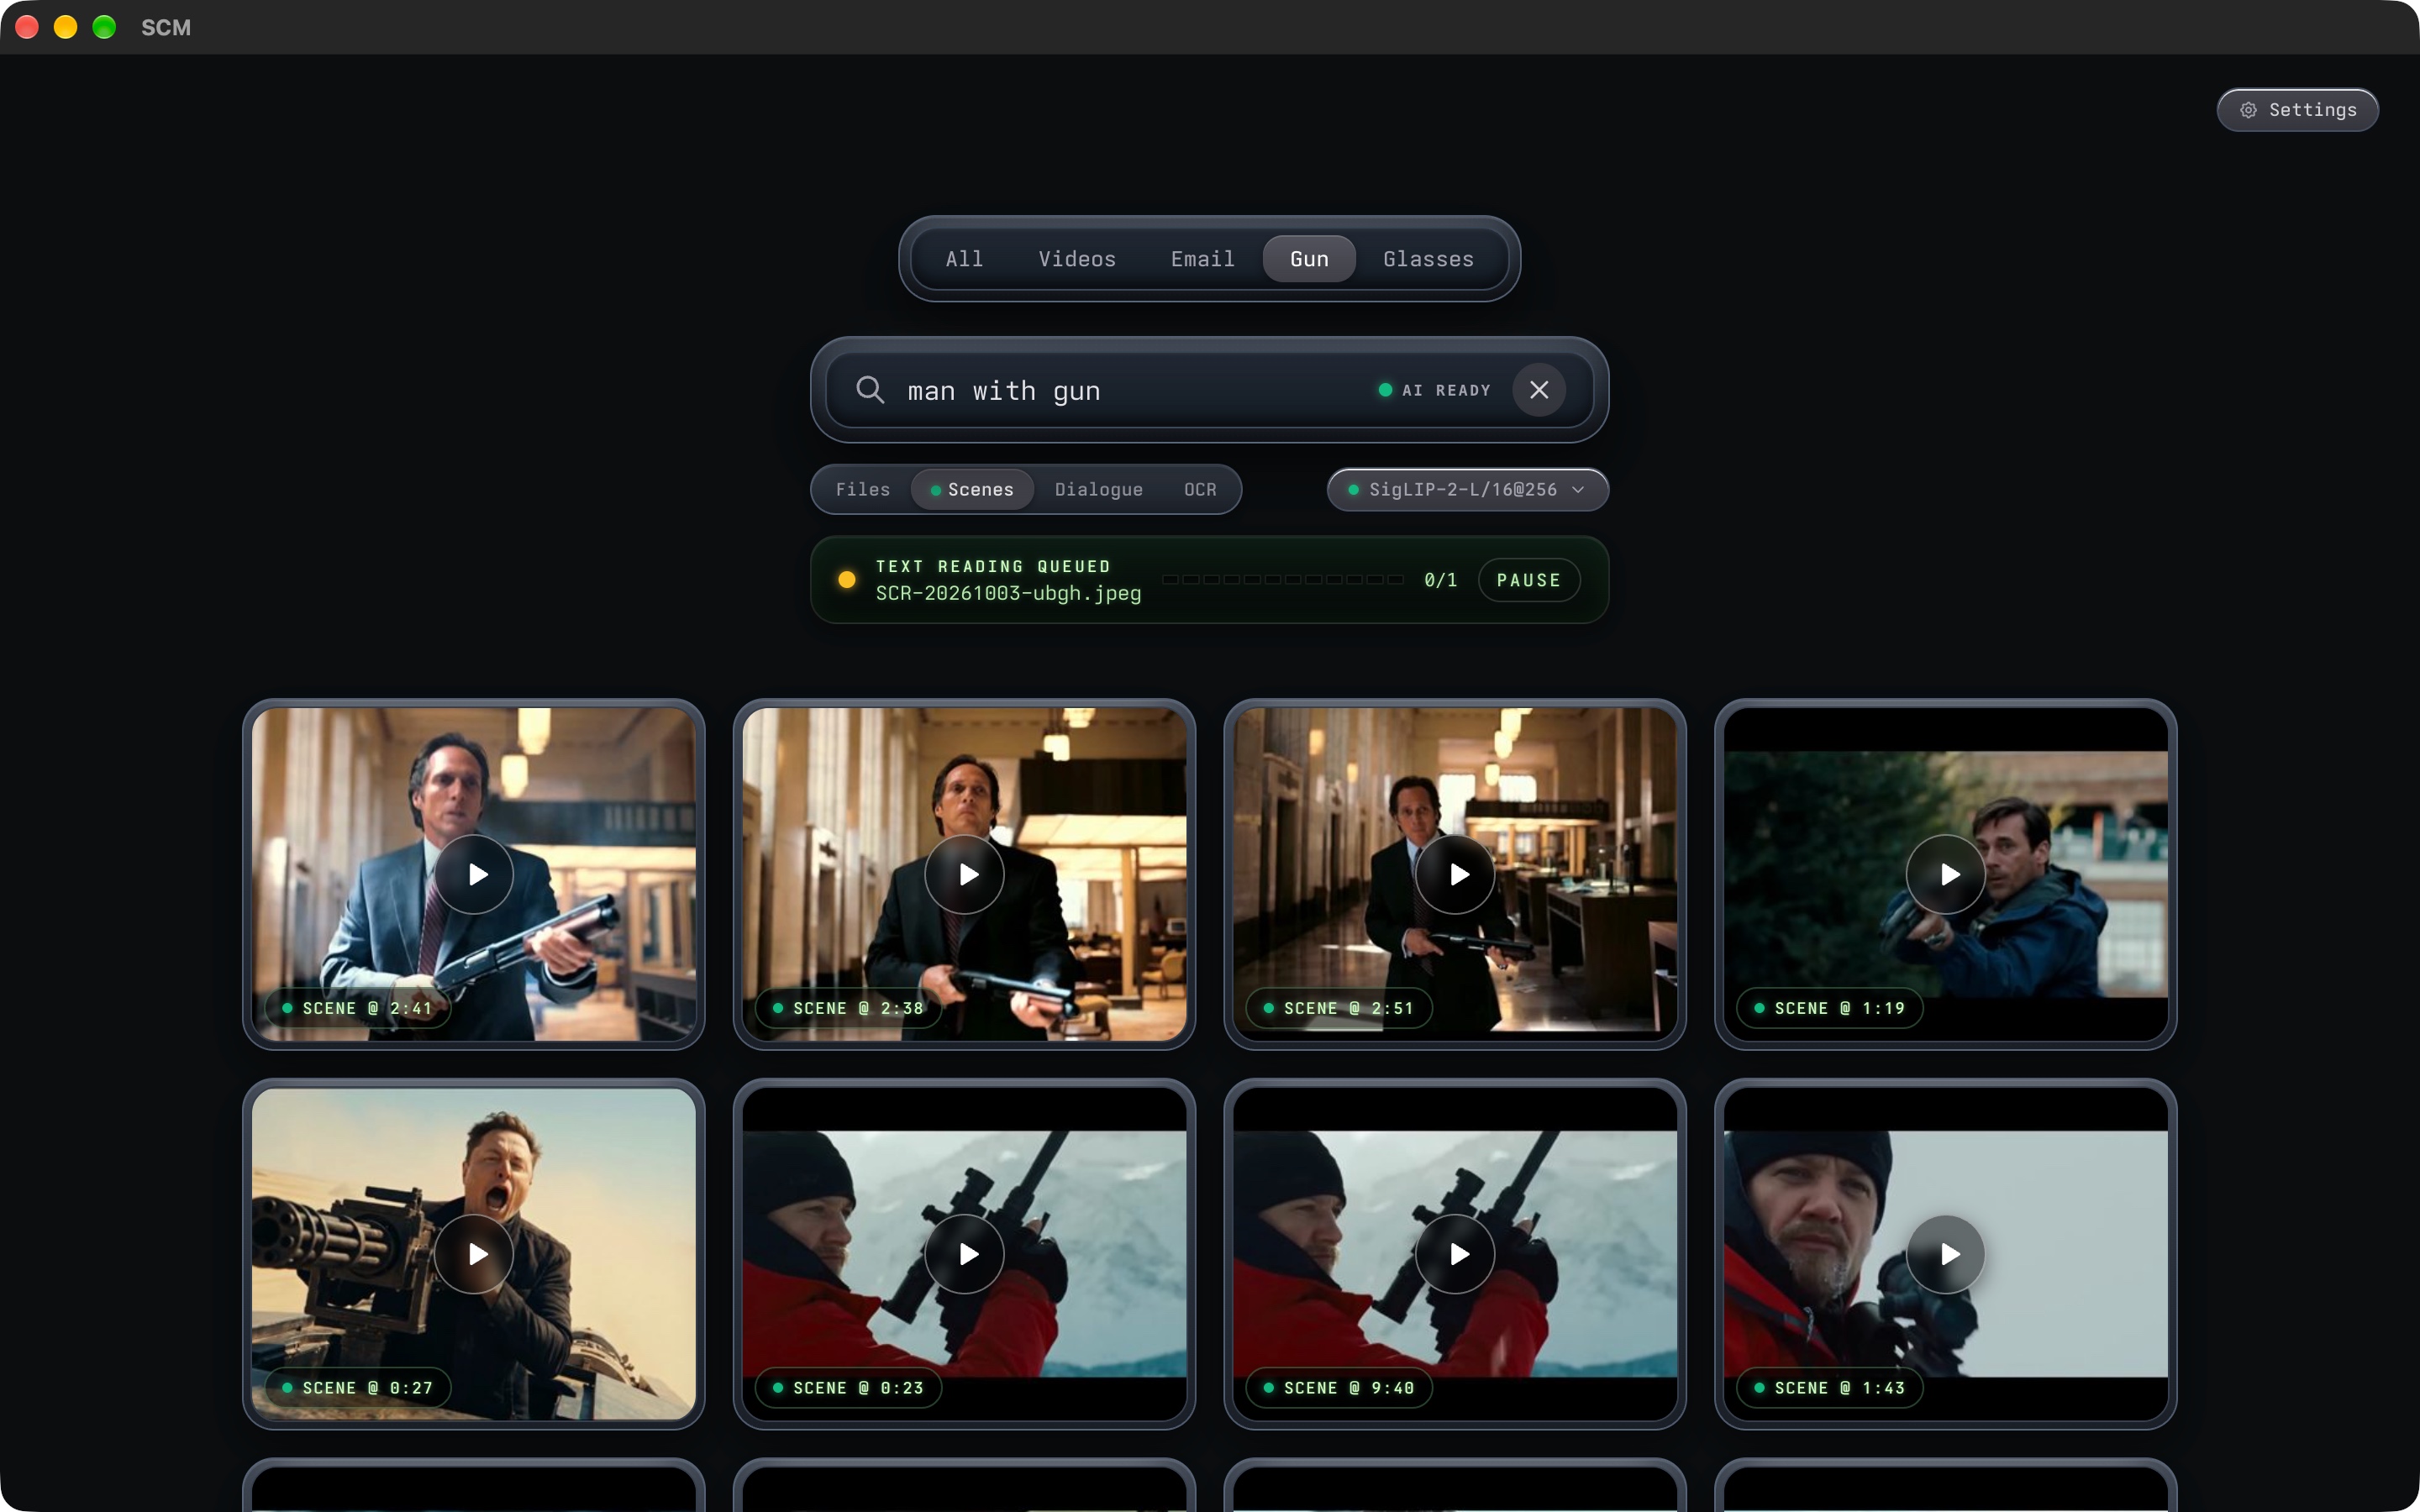Click the 'SCENE @ 0:27' timestamp badge

358,1388
